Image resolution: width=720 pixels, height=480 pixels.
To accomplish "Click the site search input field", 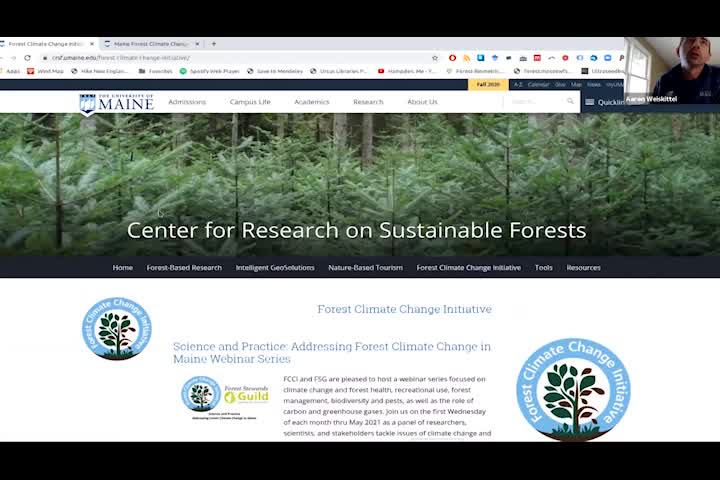I will coord(535,102).
